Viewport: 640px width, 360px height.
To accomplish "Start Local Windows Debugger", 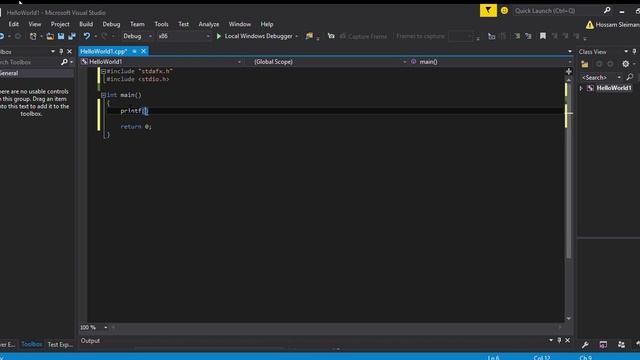I will point(254,36).
